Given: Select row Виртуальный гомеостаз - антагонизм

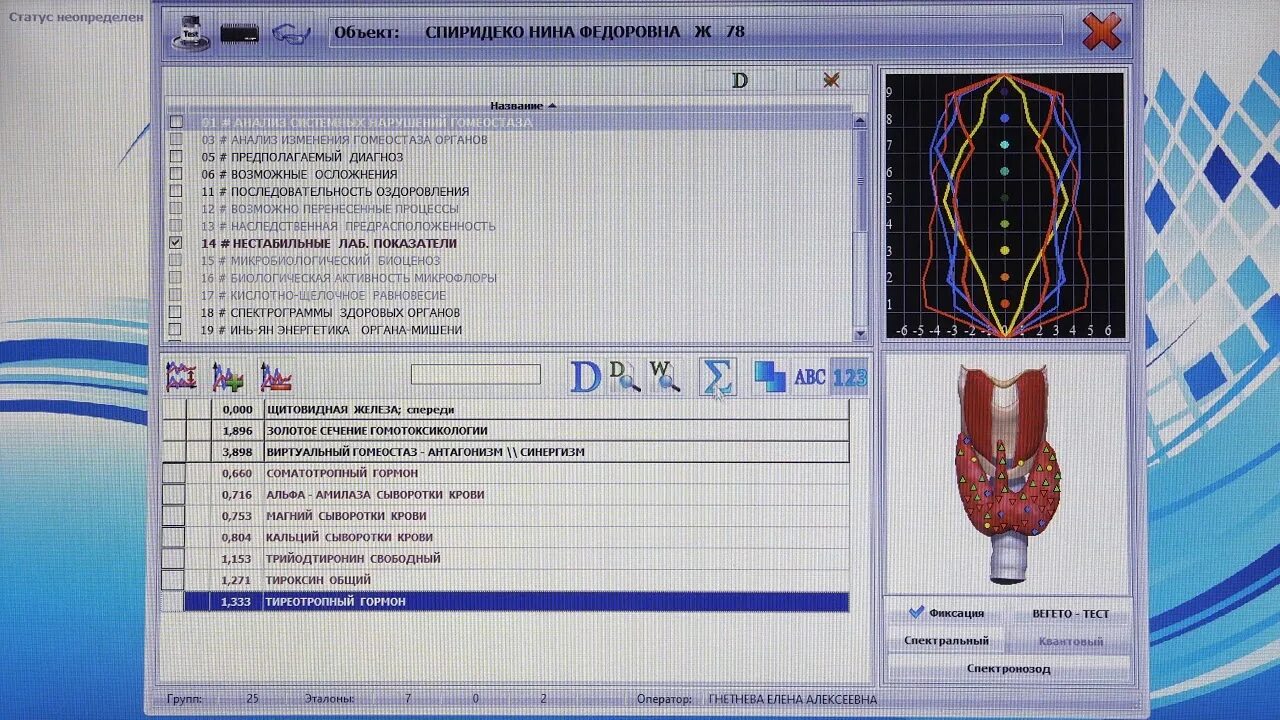Looking at the screenshot, I should point(506,452).
